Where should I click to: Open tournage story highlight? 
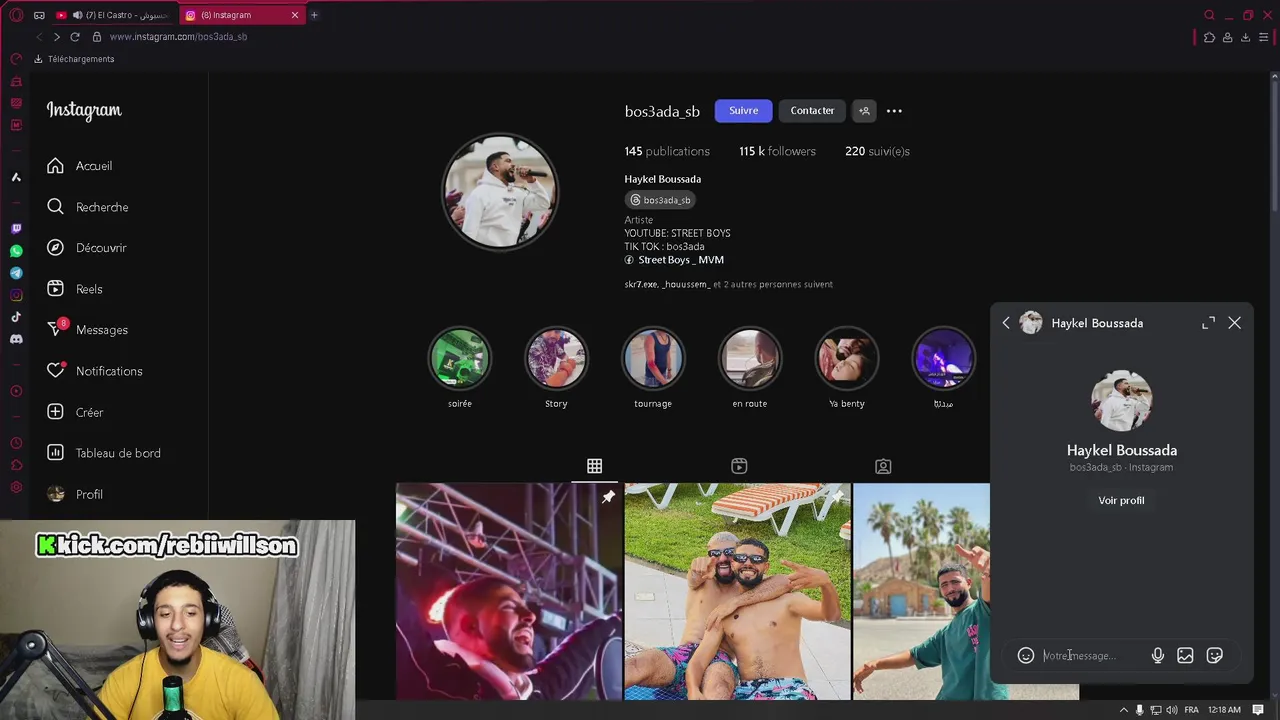[653, 358]
